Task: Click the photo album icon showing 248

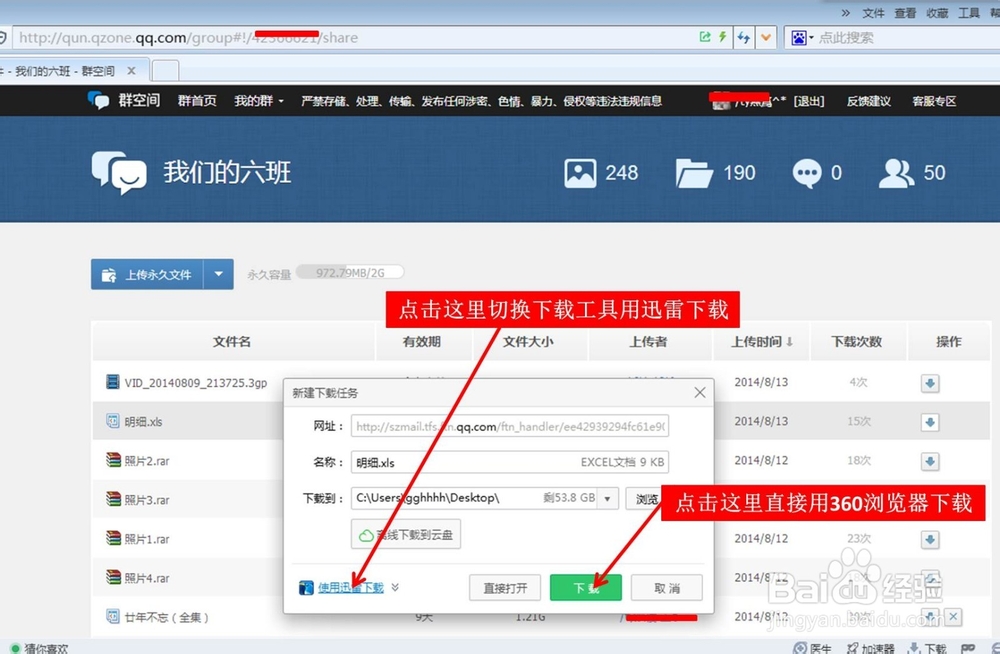Action: [x=580, y=173]
